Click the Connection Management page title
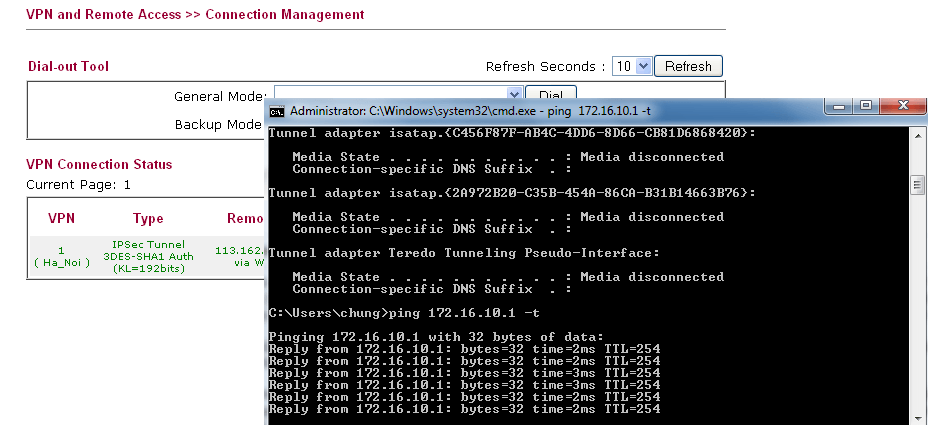Screen dimensions: 928x426 [x=195, y=14]
